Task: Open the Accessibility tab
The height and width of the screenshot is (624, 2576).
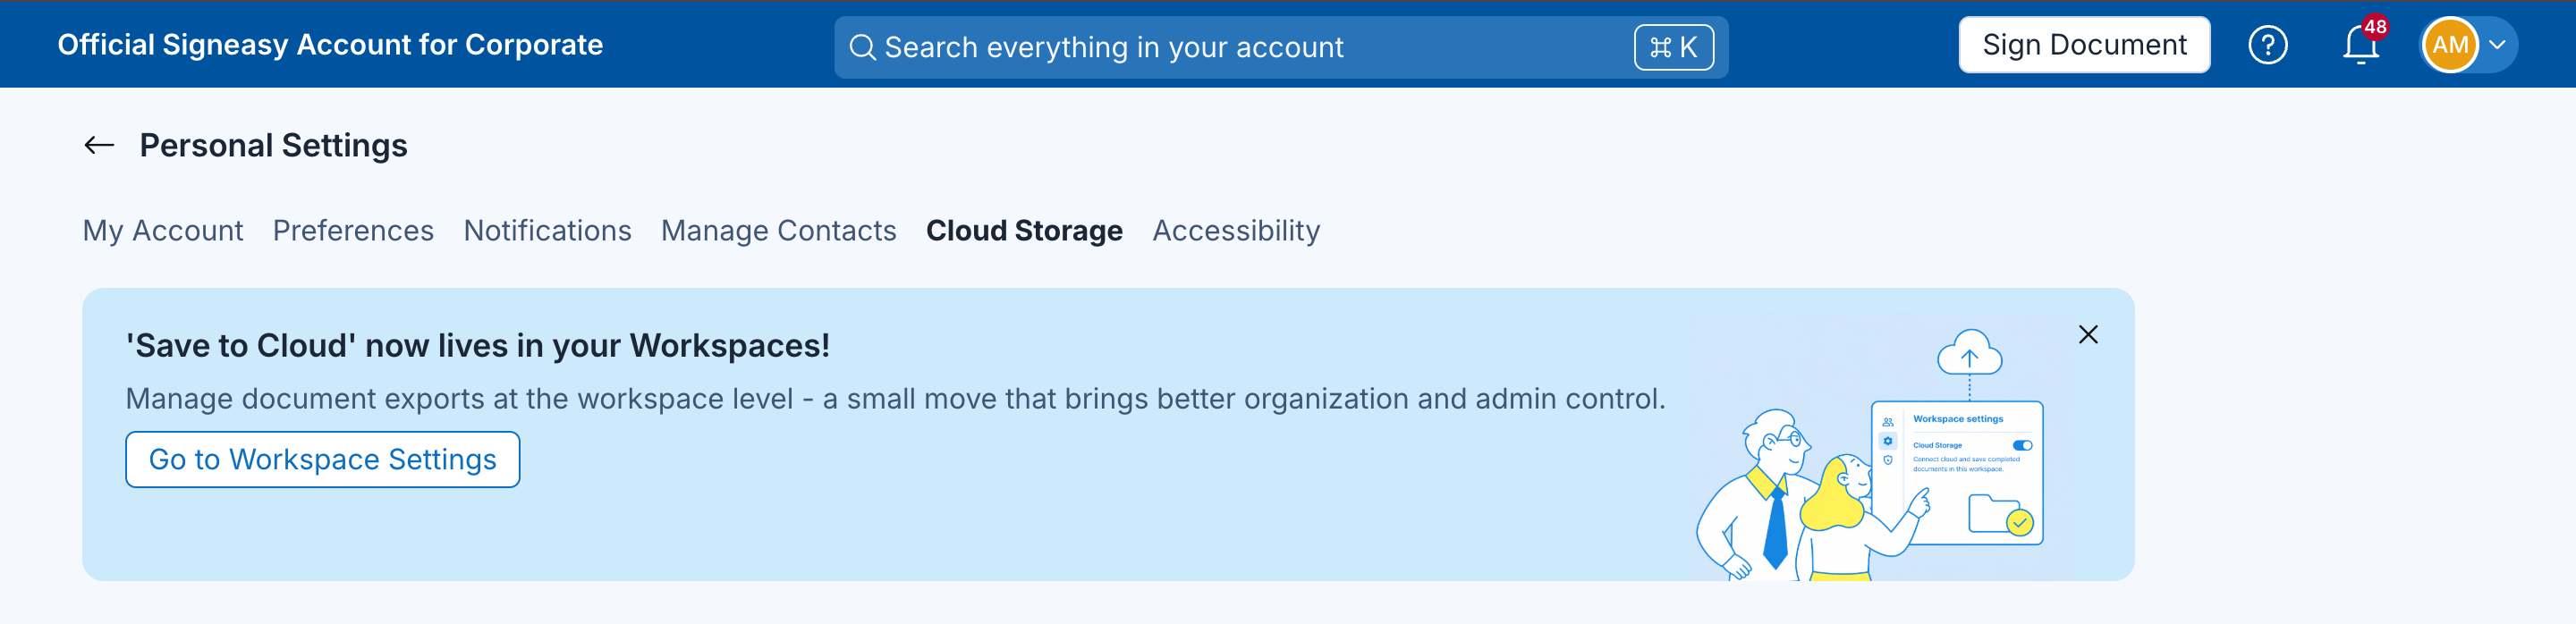Action: (x=1236, y=231)
